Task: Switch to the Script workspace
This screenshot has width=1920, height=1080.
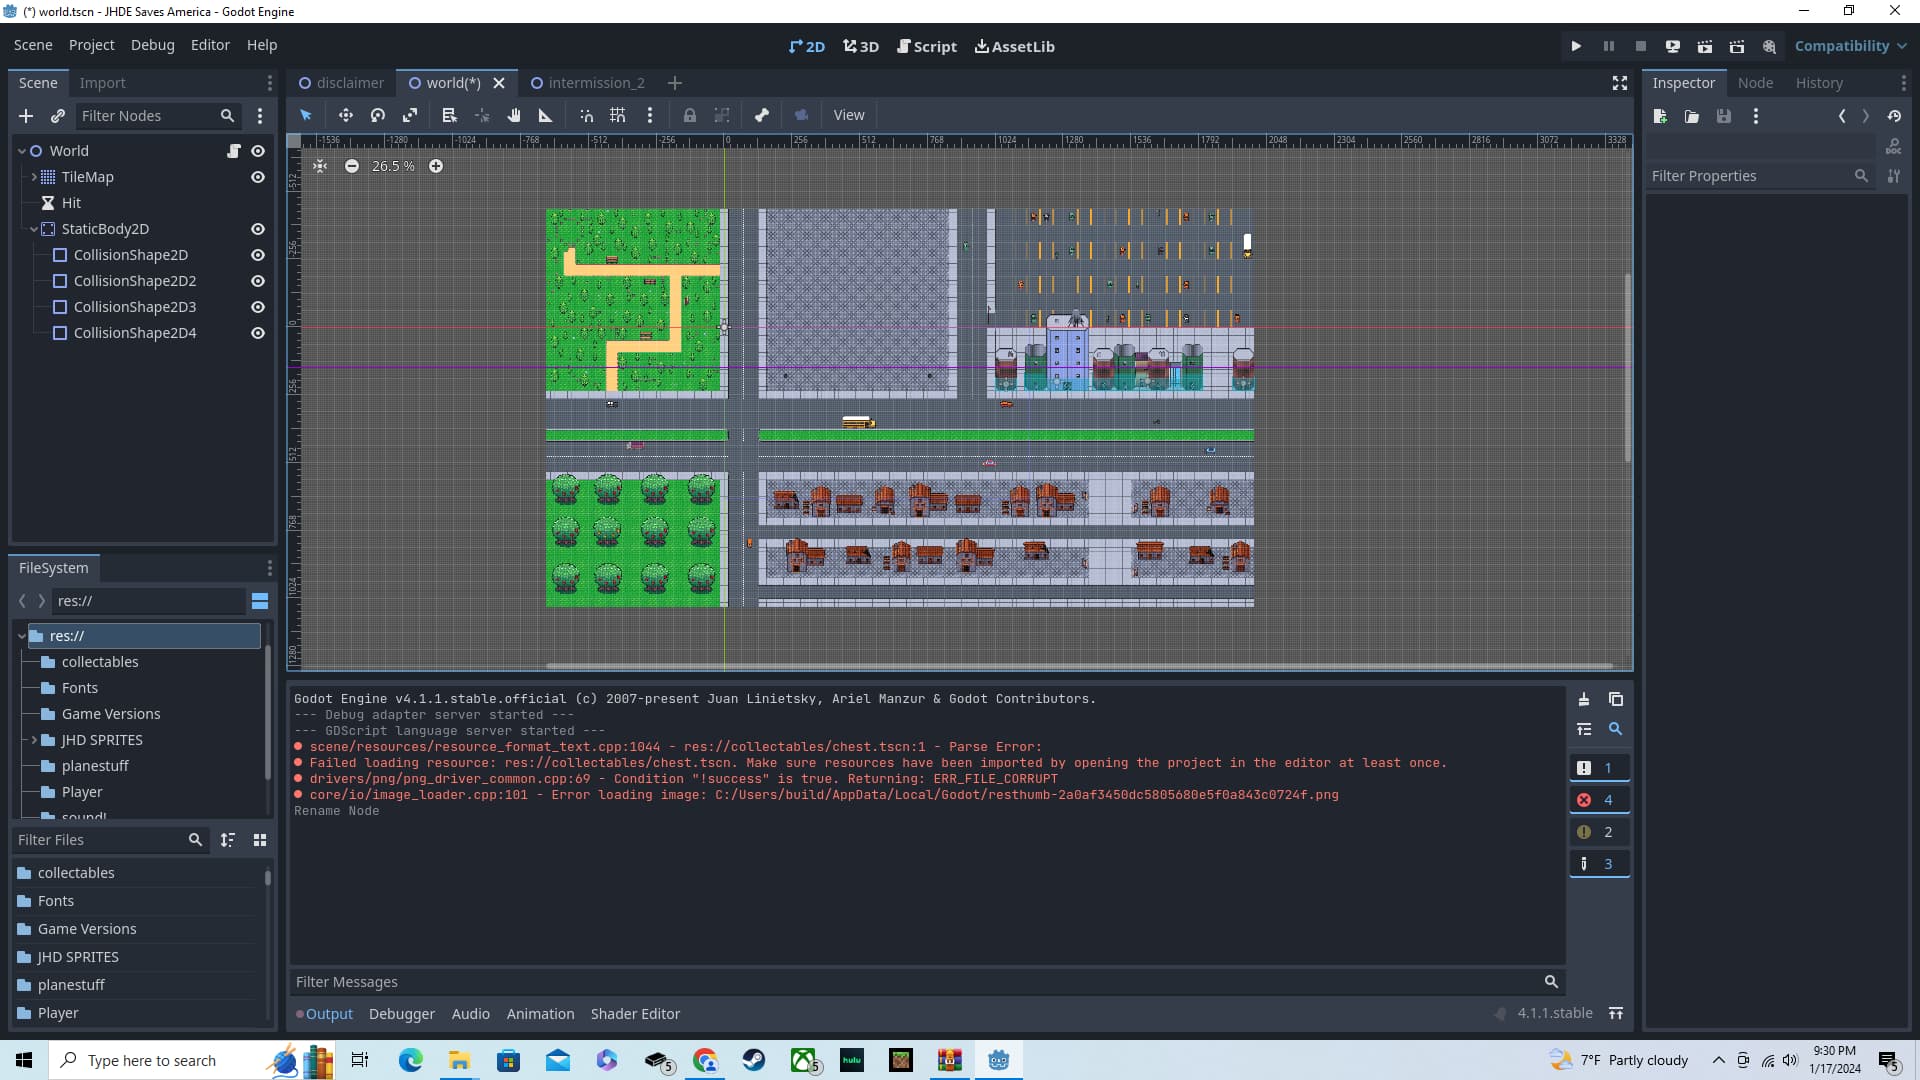Action: [927, 46]
